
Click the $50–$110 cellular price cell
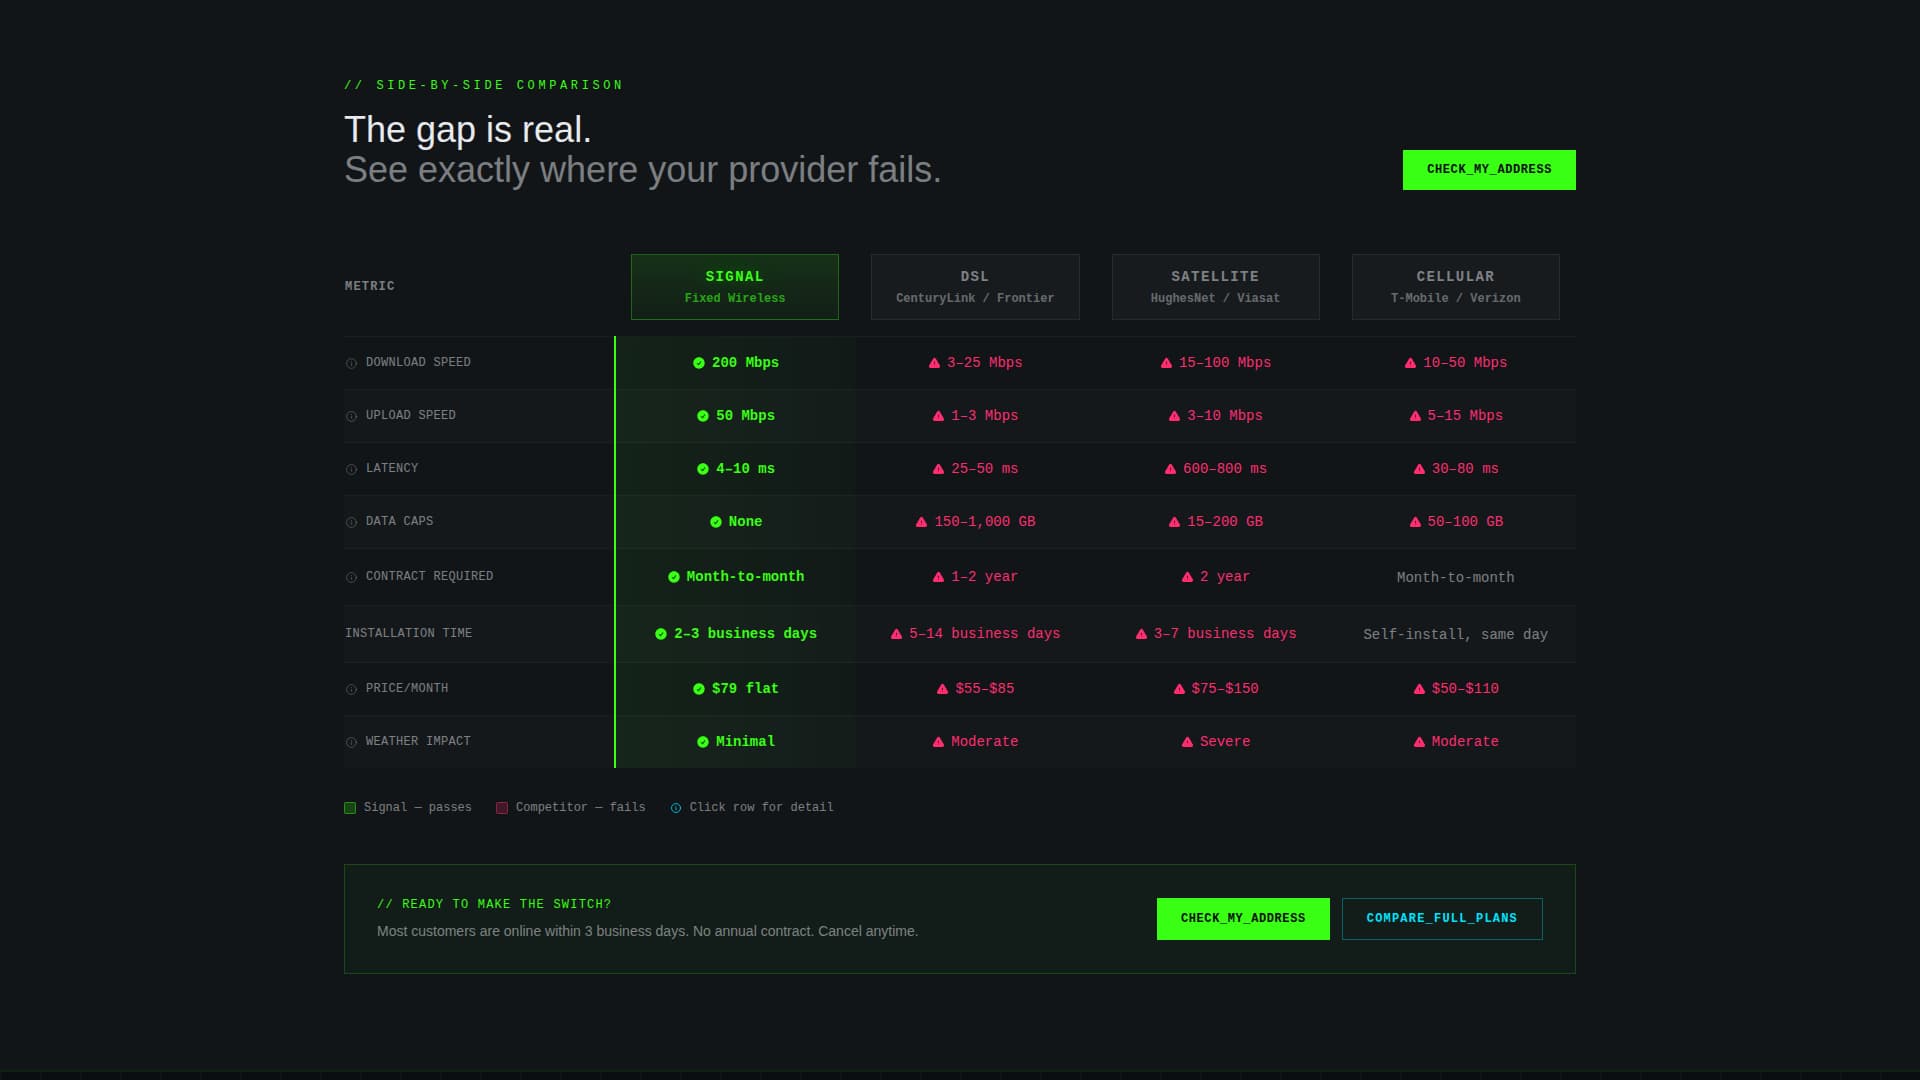point(1455,689)
